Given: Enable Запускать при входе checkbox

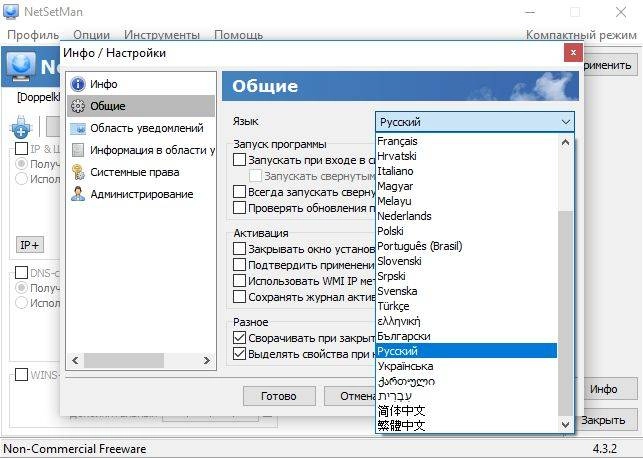Looking at the screenshot, I should (239, 160).
